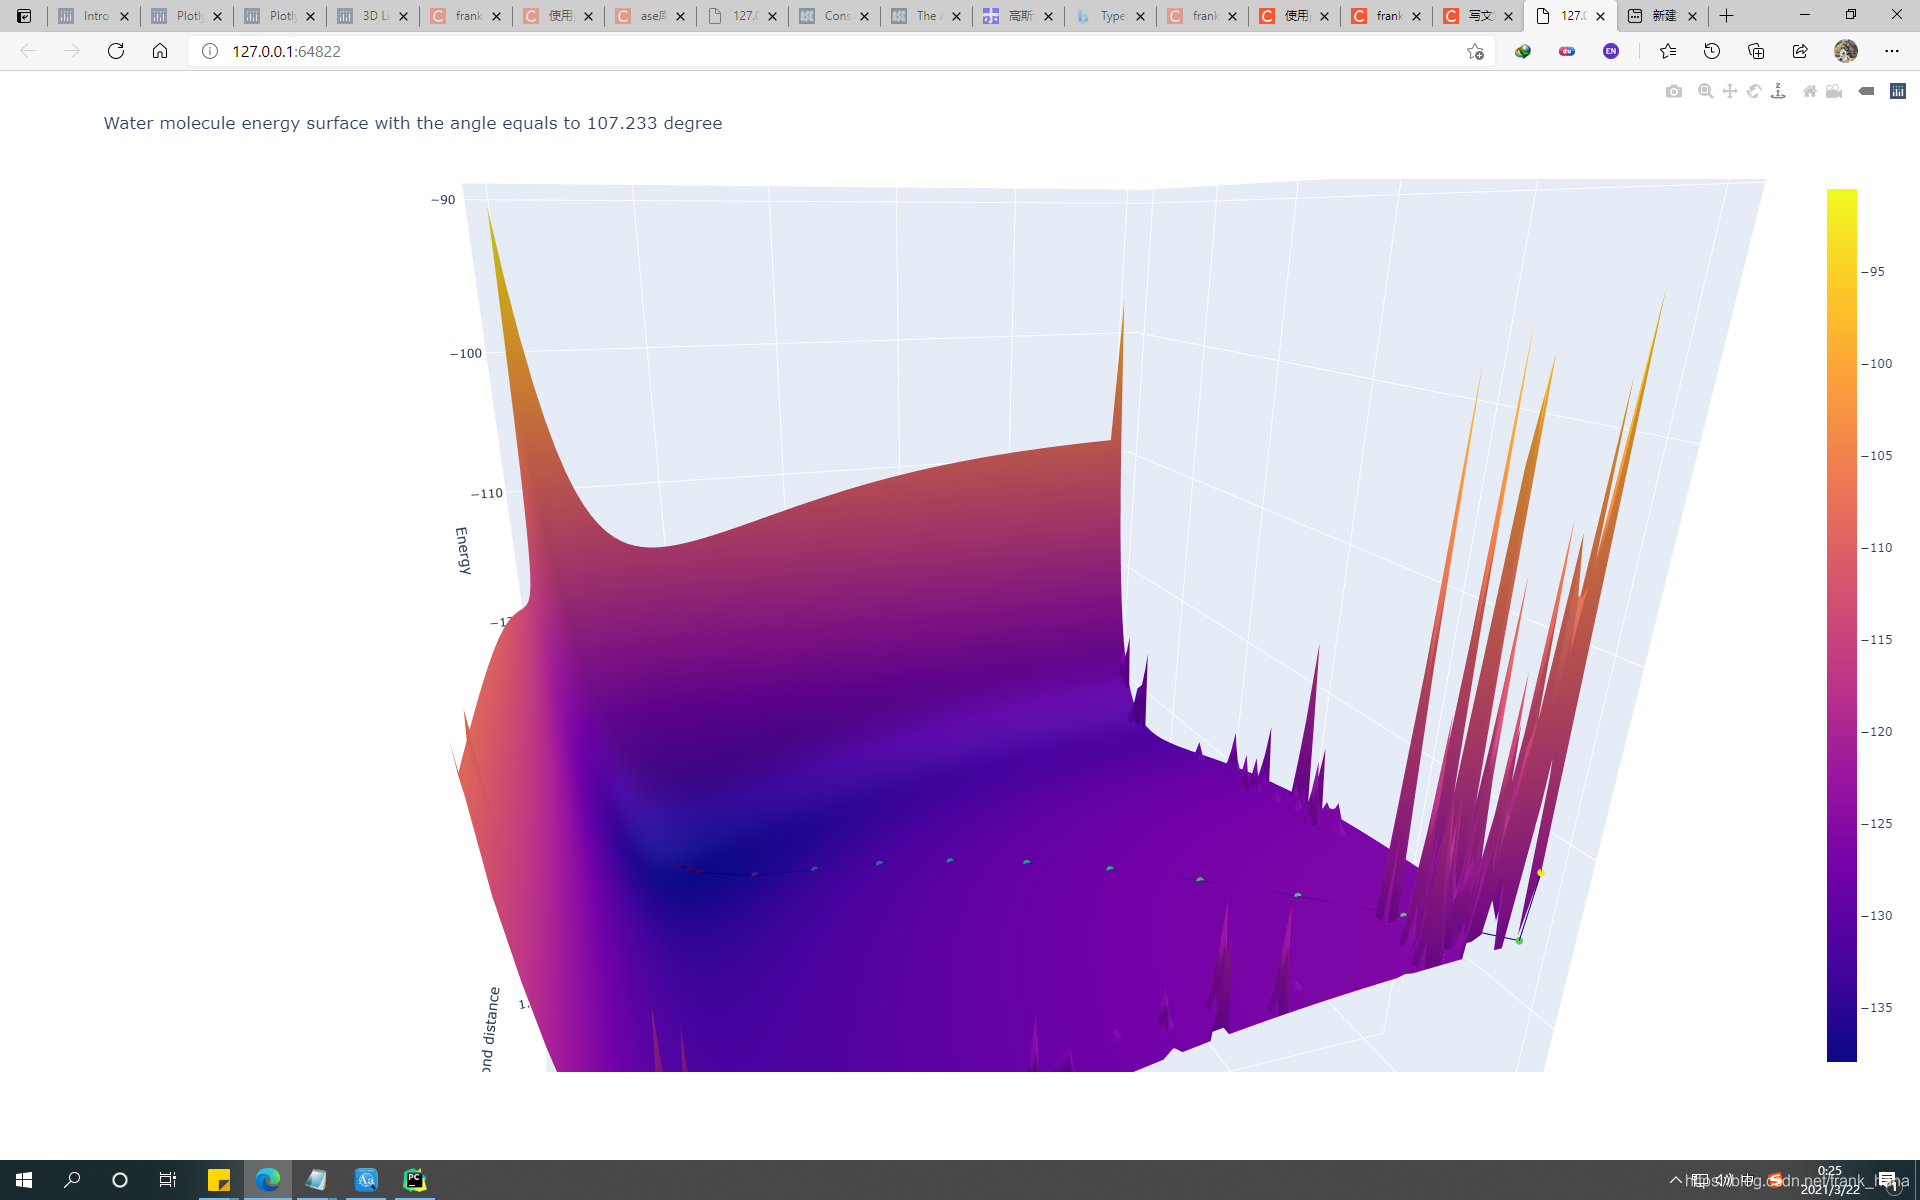This screenshot has width=1920, height=1200.
Task: Open the Plotly logo link
Action: (x=1898, y=91)
